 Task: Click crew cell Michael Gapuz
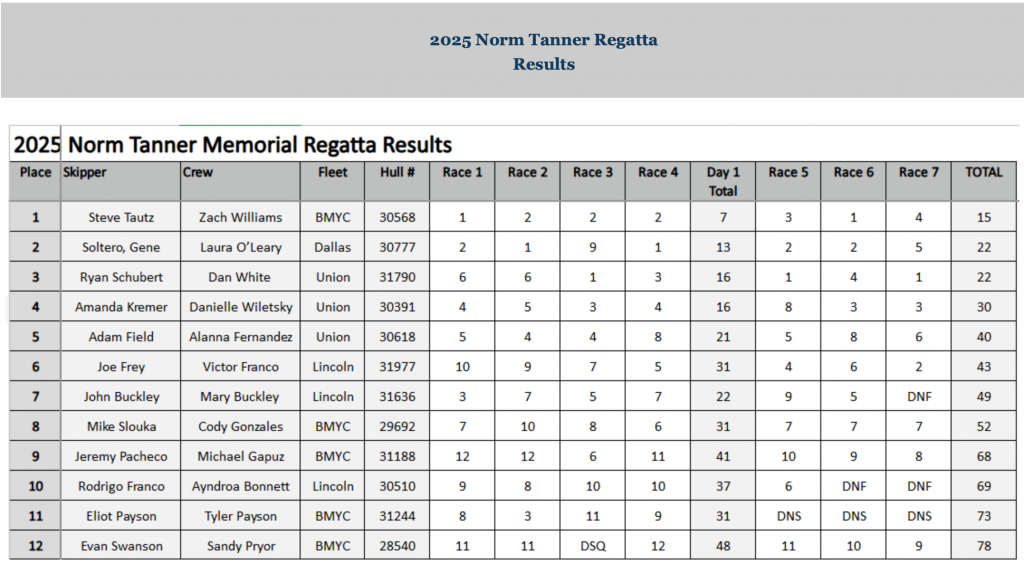click(x=240, y=457)
